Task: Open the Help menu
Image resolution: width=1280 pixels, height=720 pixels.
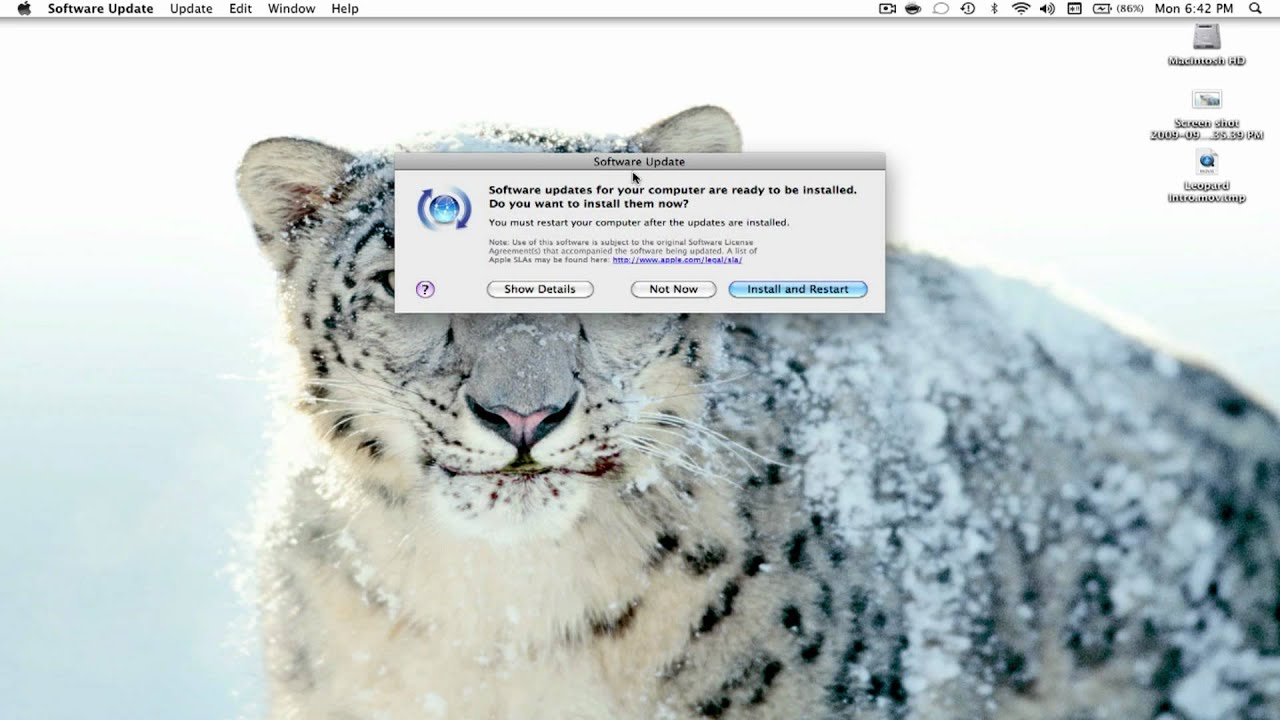Action: pos(345,8)
